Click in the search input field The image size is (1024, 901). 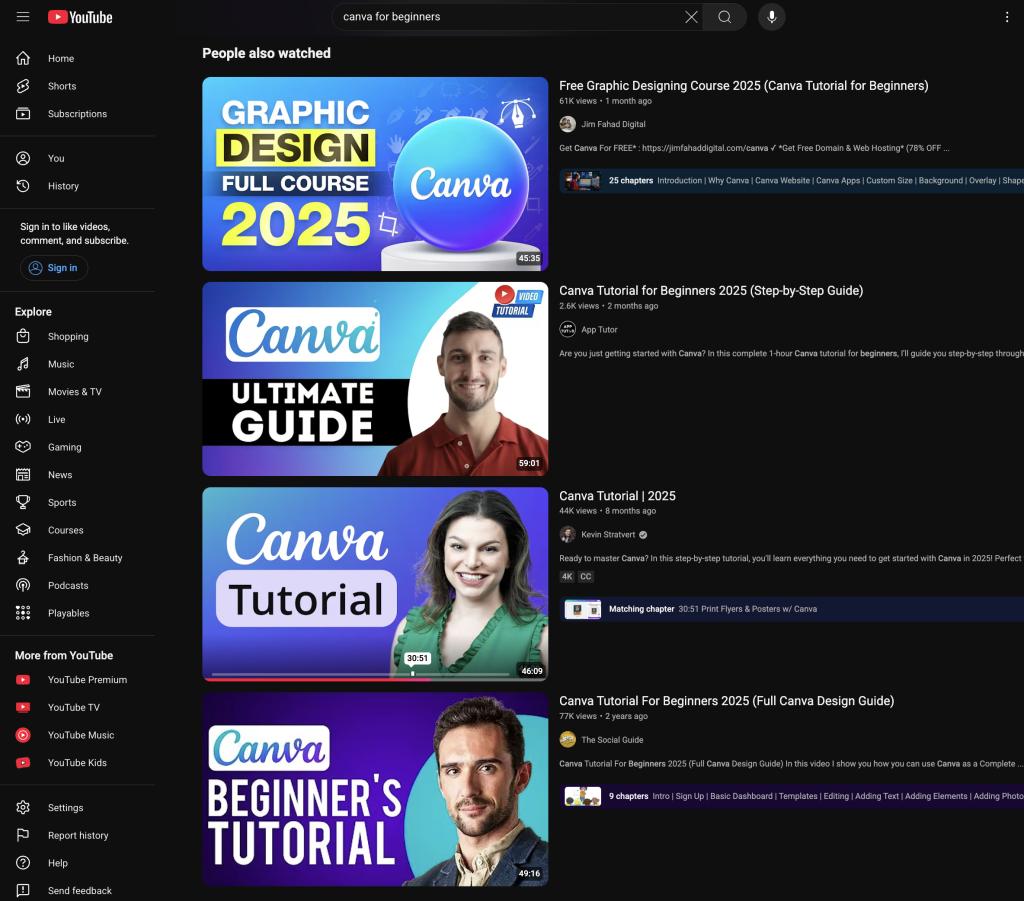pyautogui.click(x=505, y=17)
